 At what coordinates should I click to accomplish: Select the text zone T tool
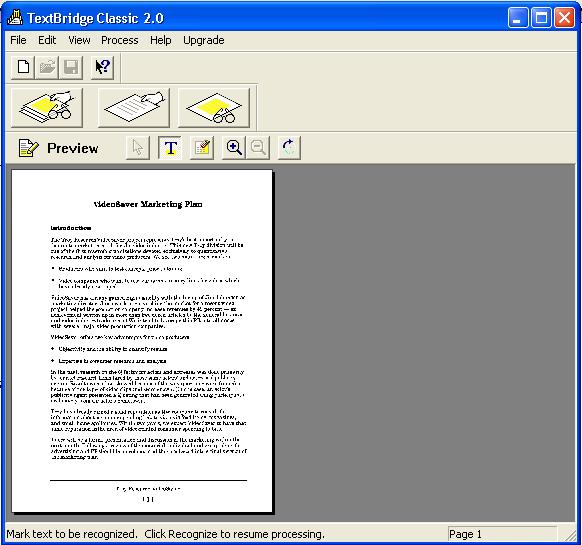170,148
